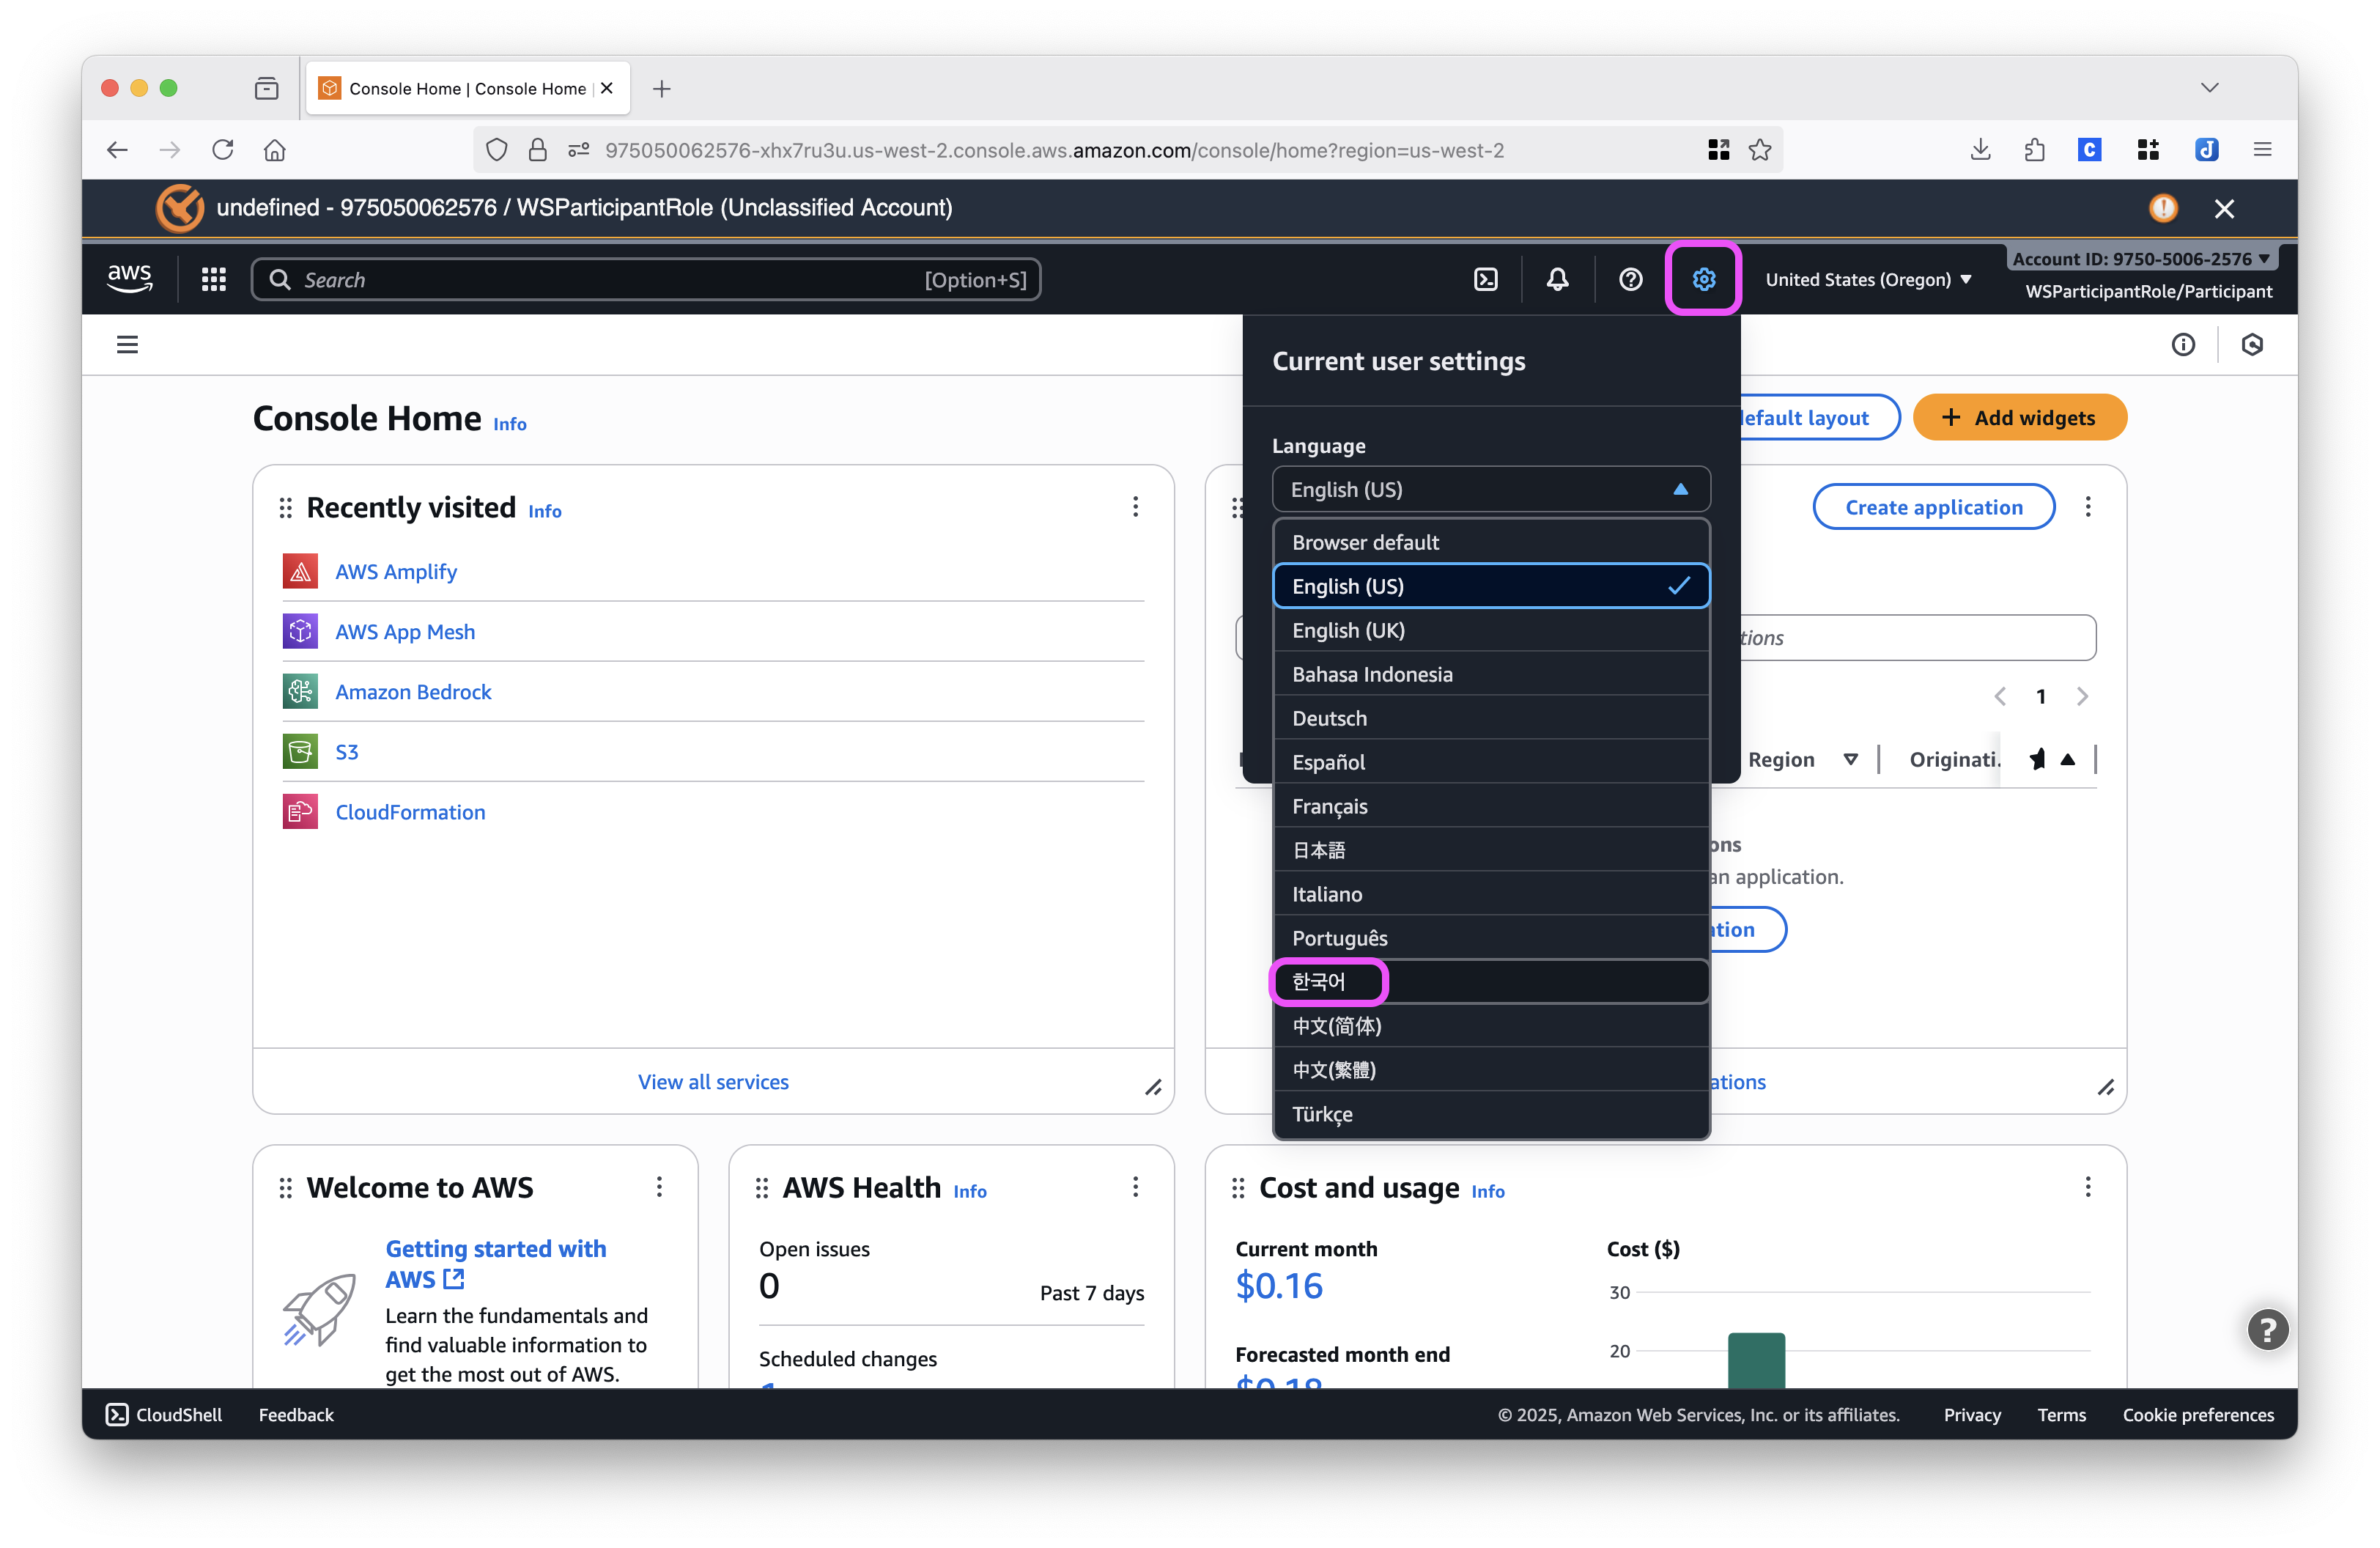Click the S3 bucket icon

[x=300, y=751]
